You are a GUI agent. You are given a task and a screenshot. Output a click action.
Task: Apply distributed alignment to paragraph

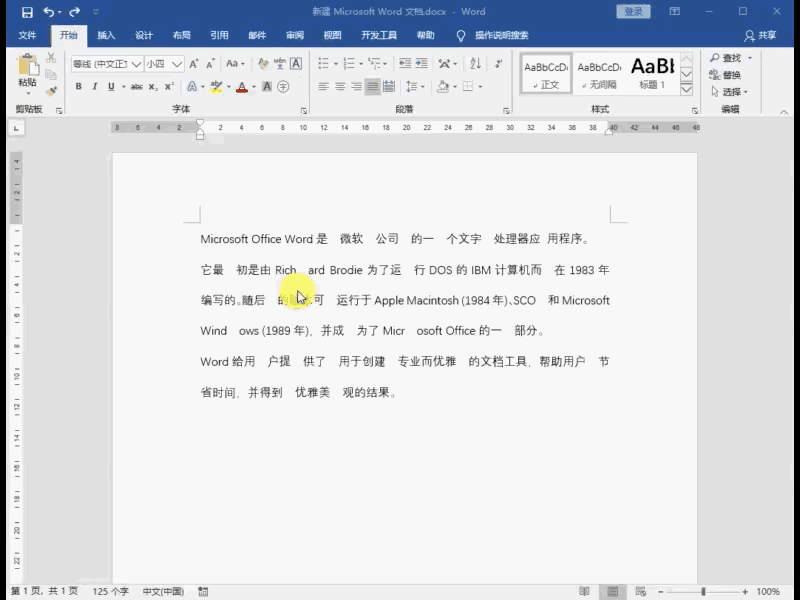click(389, 87)
